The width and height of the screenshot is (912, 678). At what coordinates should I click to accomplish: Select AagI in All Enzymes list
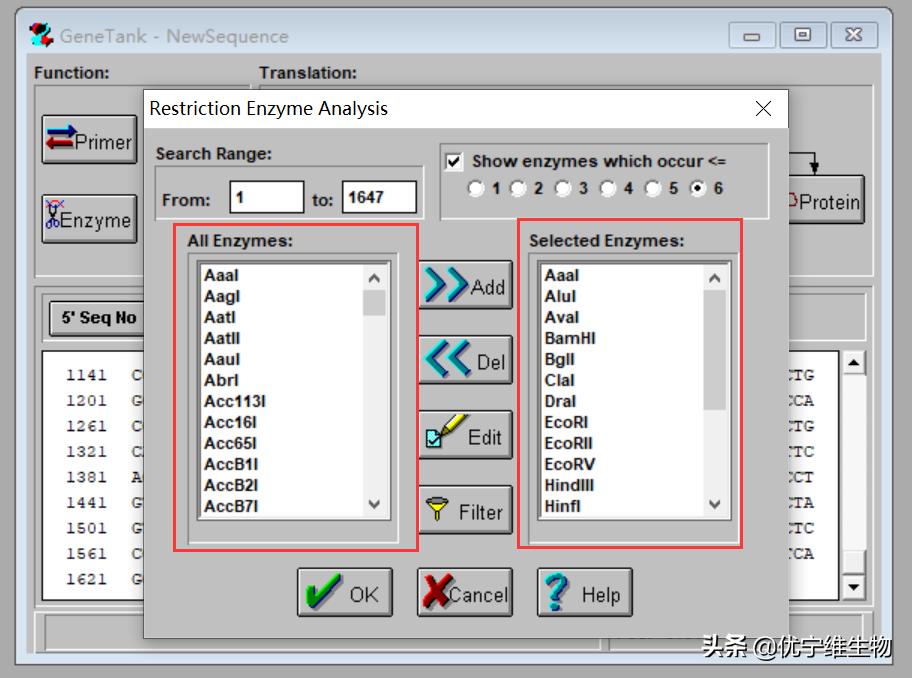pos(222,297)
